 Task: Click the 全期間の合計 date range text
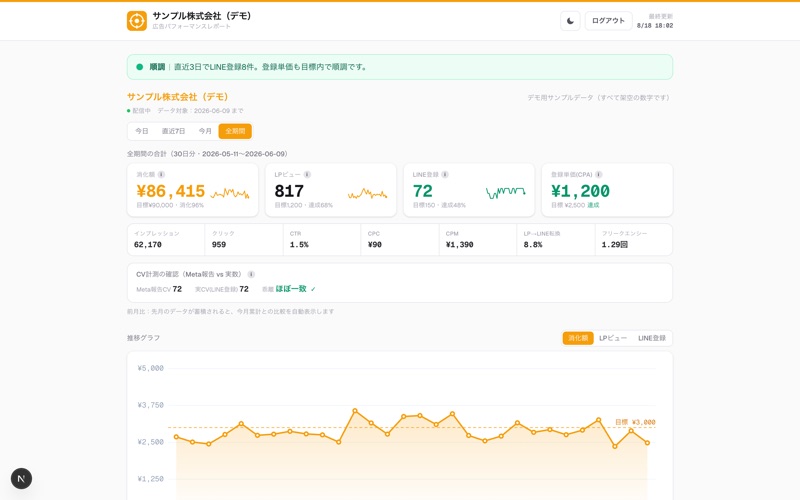tap(207, 154)
